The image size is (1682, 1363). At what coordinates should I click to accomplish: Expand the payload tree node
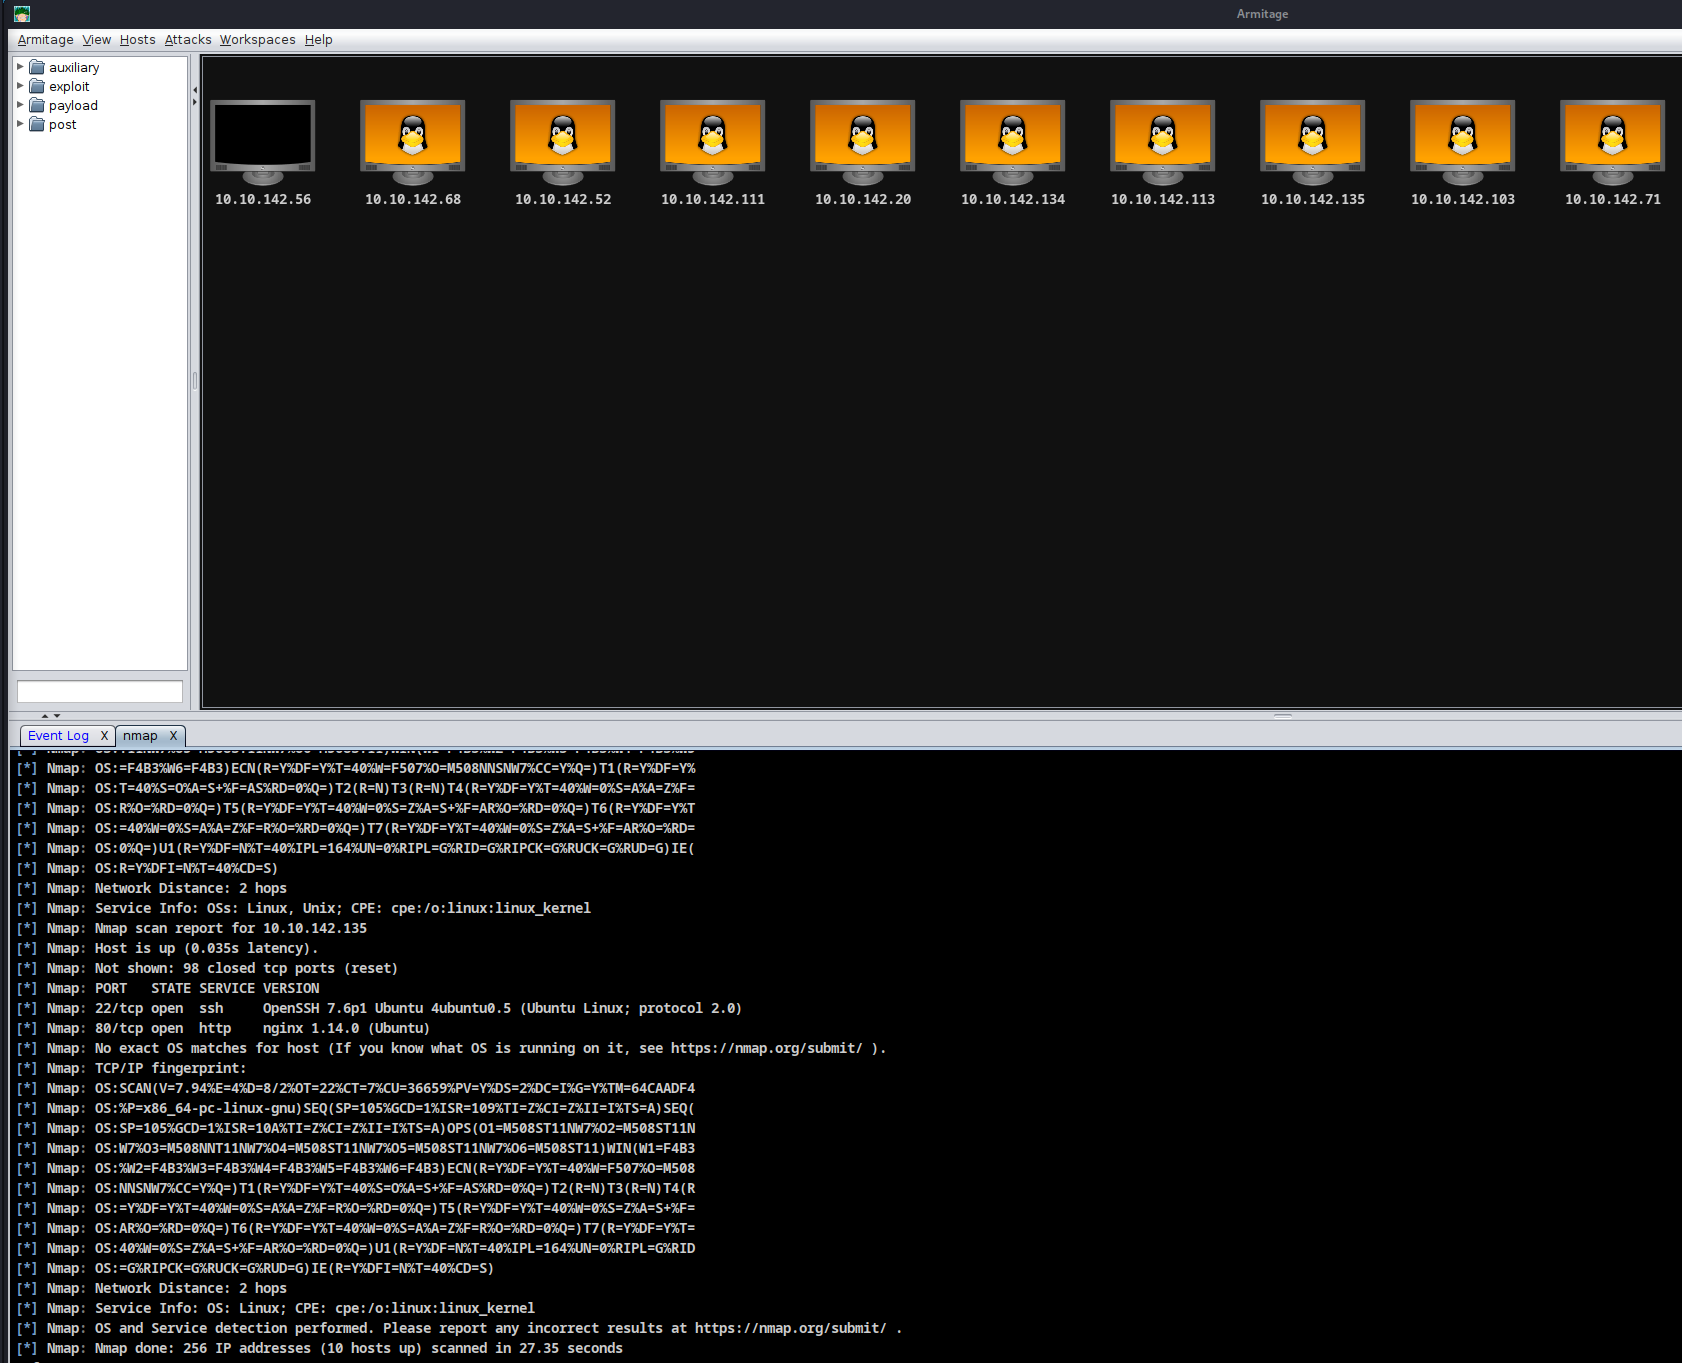pyautogui.click(x=20, y=105)
